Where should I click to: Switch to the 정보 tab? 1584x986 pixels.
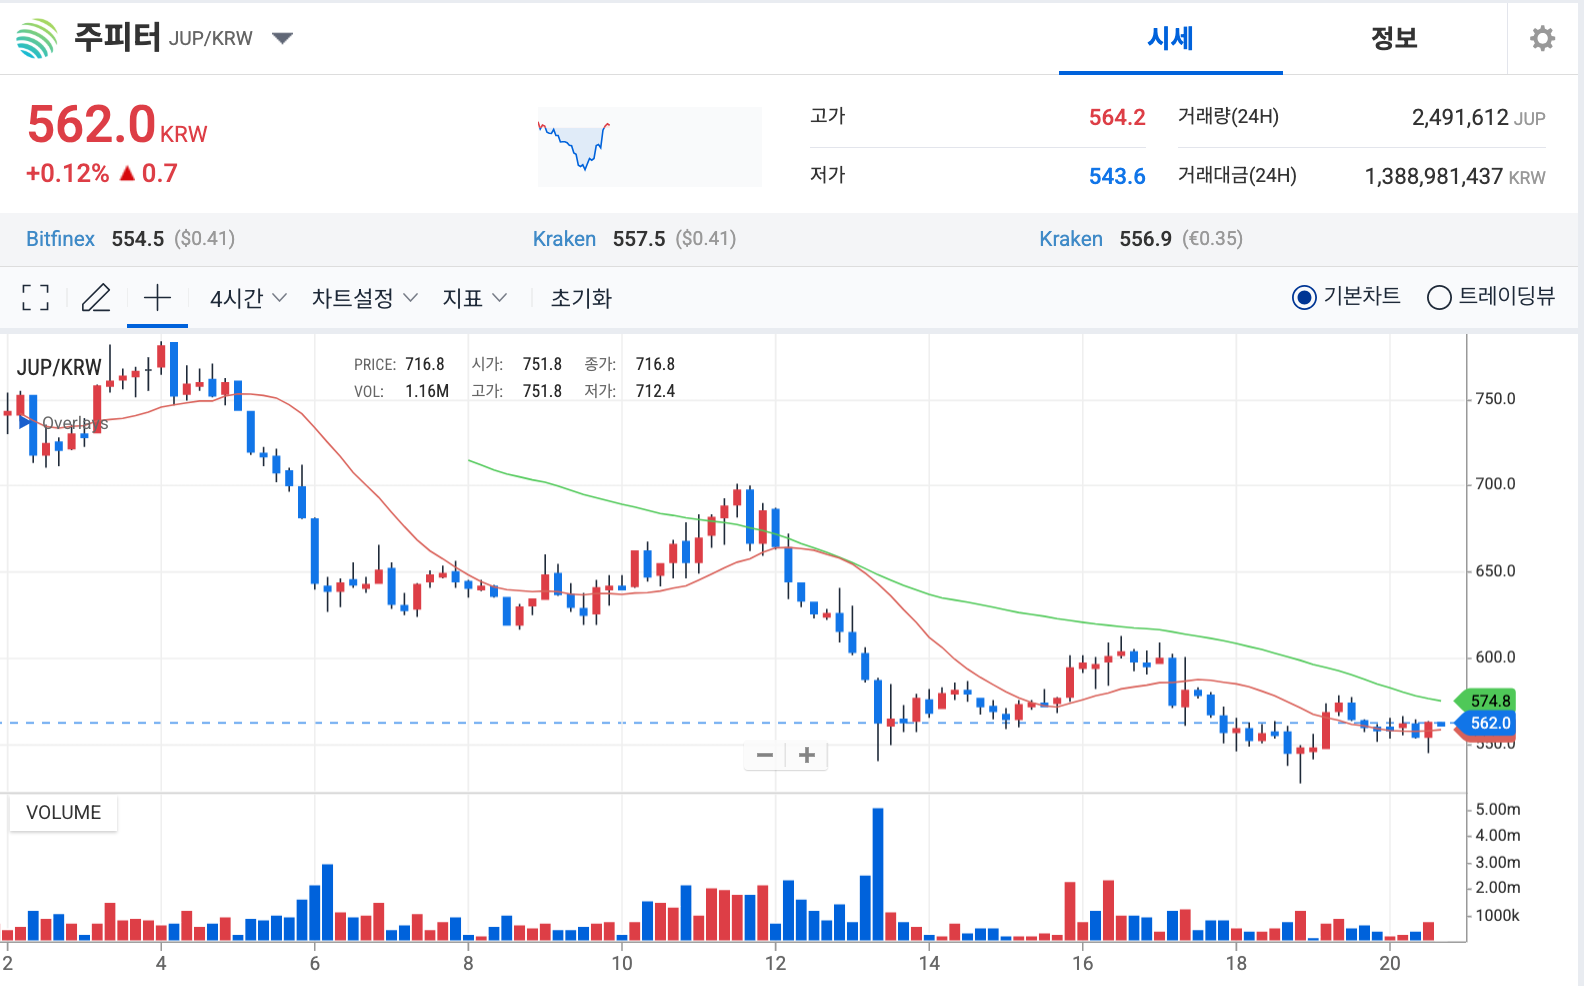[x=1394, y=38]
